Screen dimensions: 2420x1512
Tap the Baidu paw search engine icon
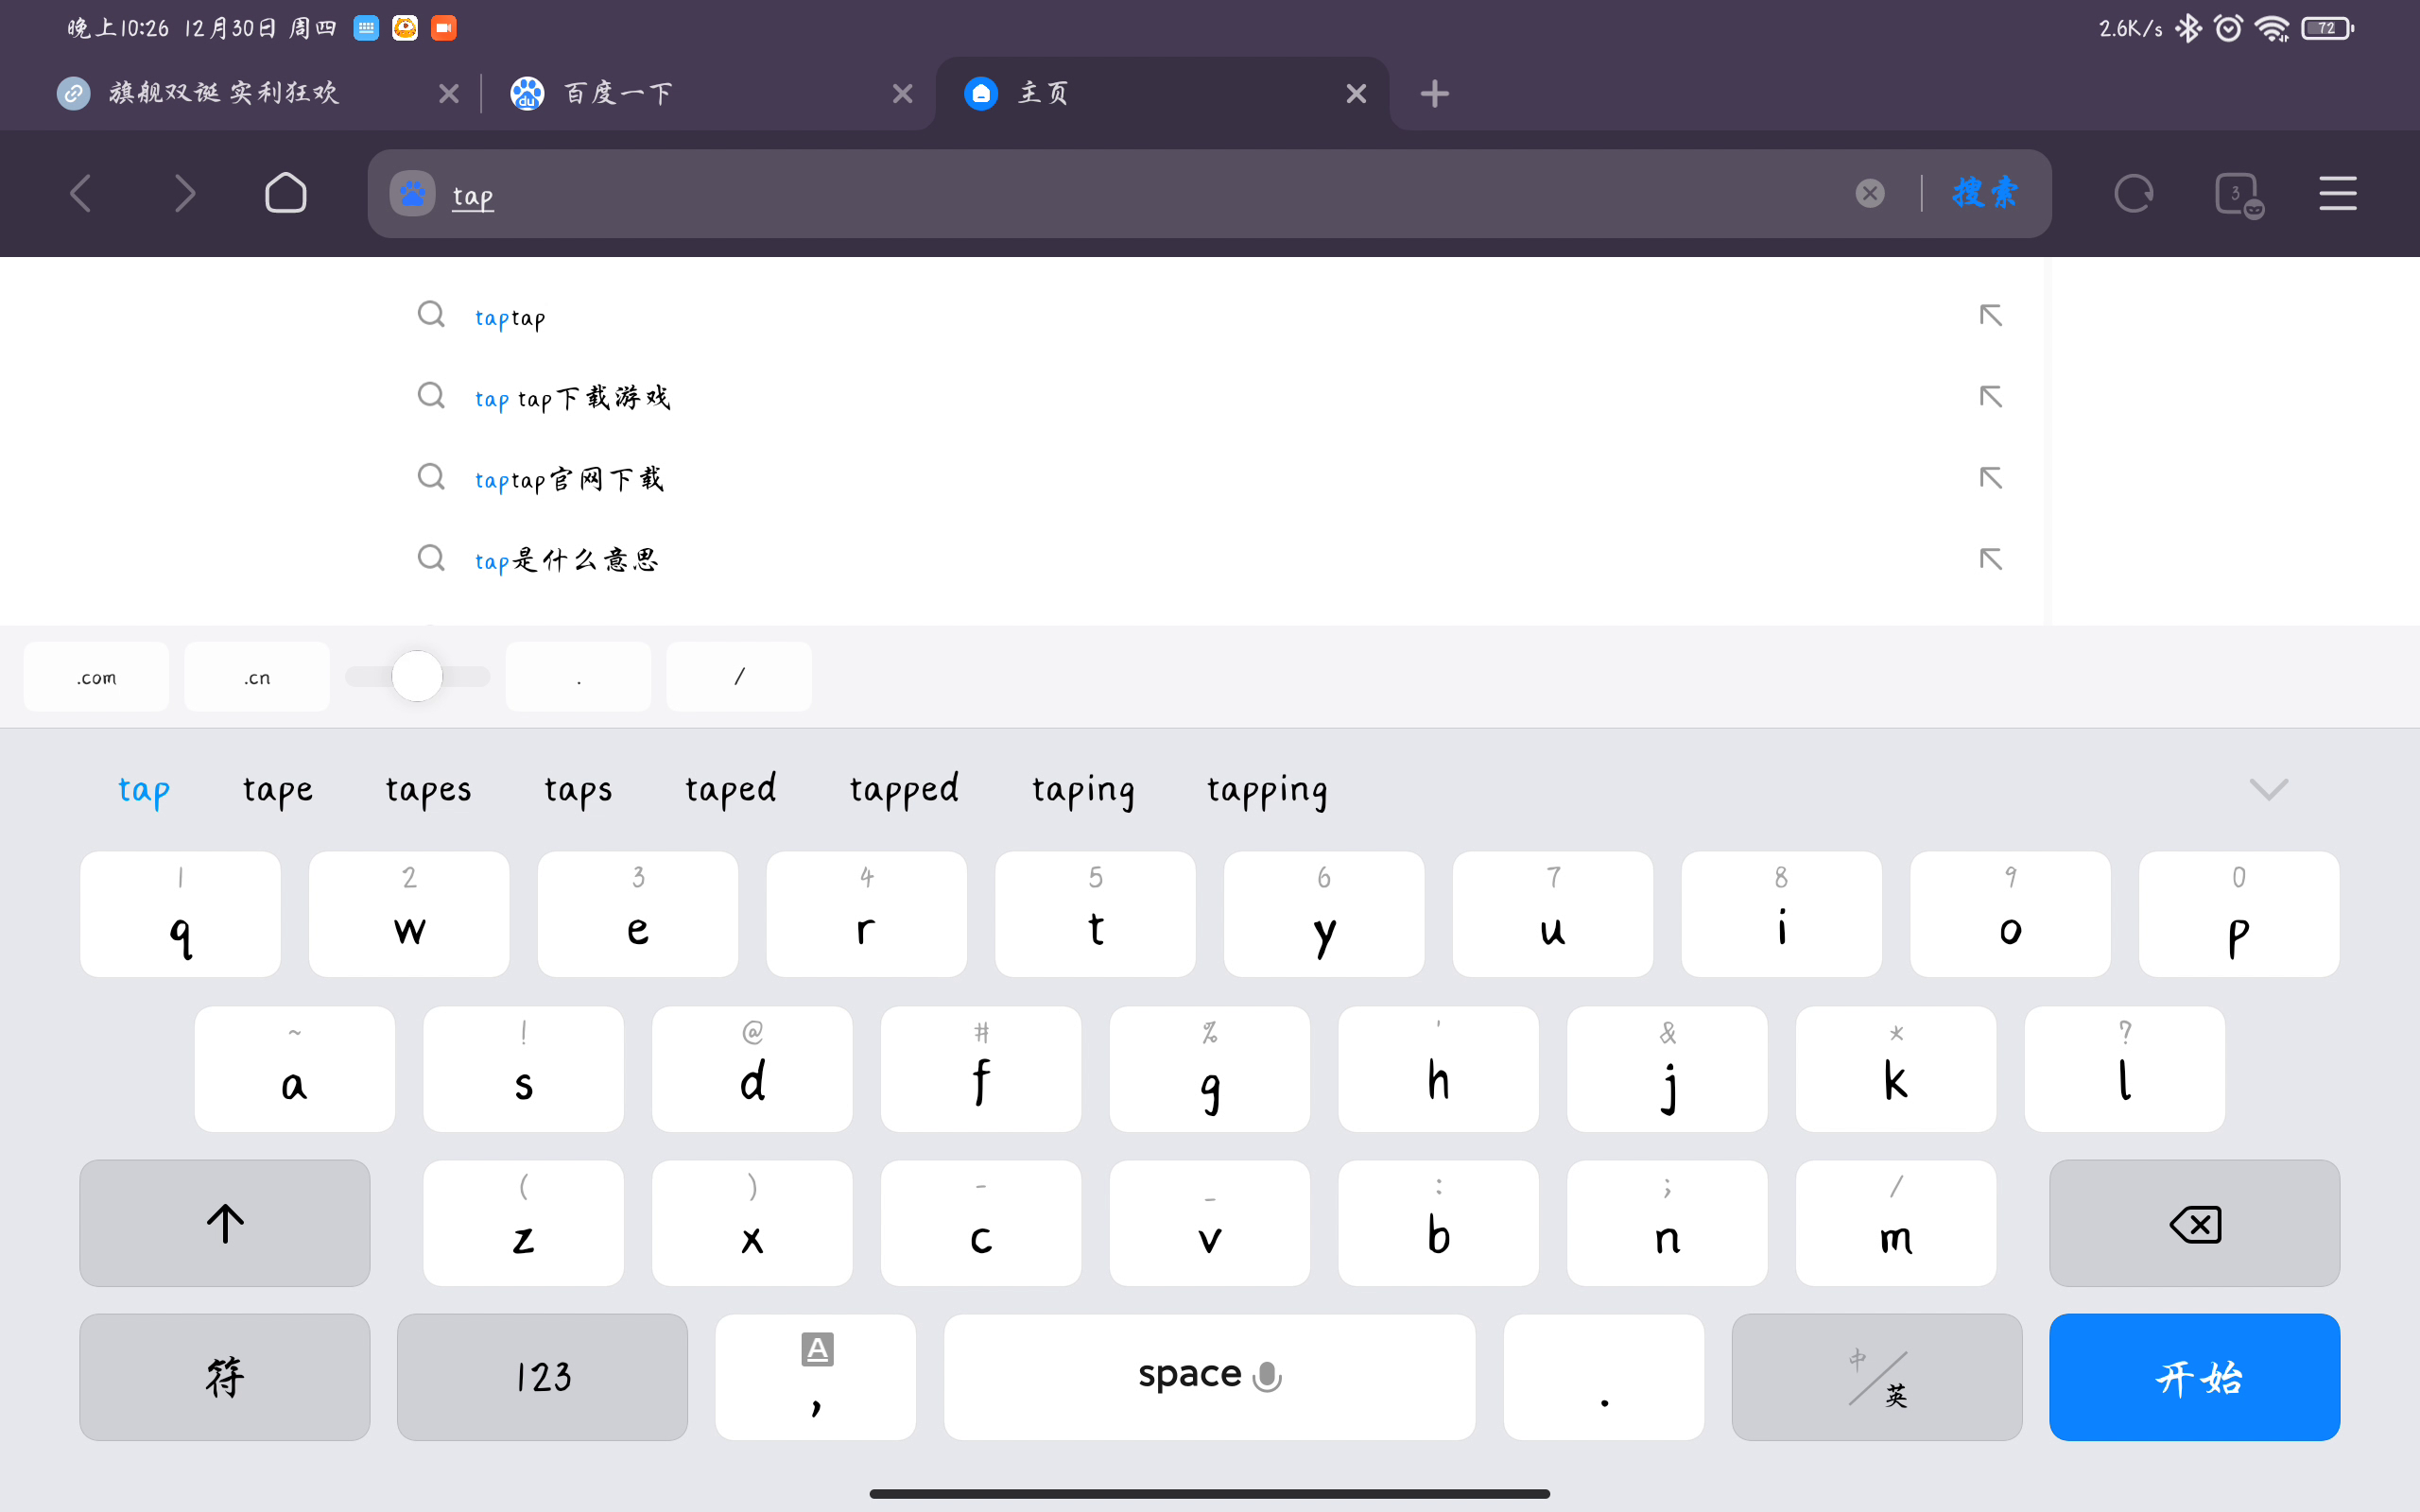412,193
